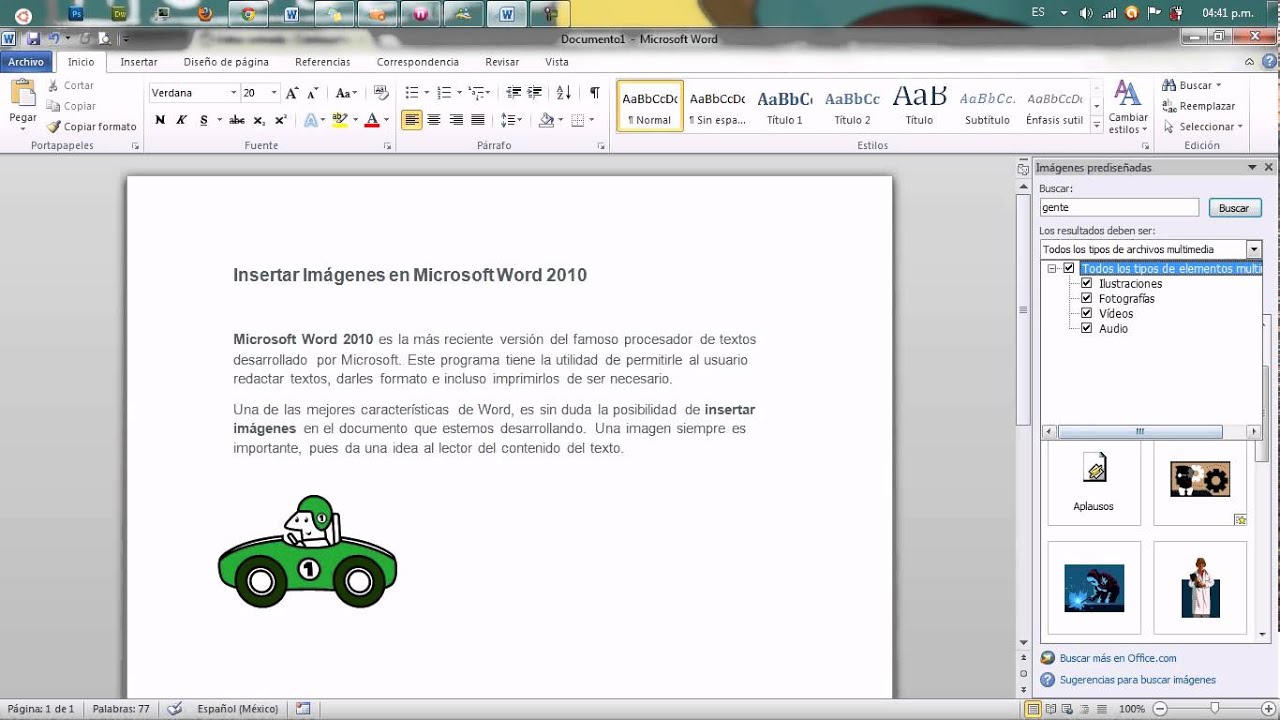1280x720 pixels.
Task: Switch to Diseño de página tab
Action: tap(226, 62)
